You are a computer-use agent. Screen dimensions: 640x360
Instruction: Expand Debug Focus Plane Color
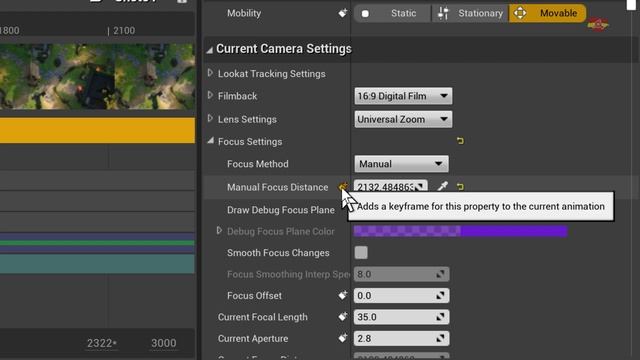[219, 231]
